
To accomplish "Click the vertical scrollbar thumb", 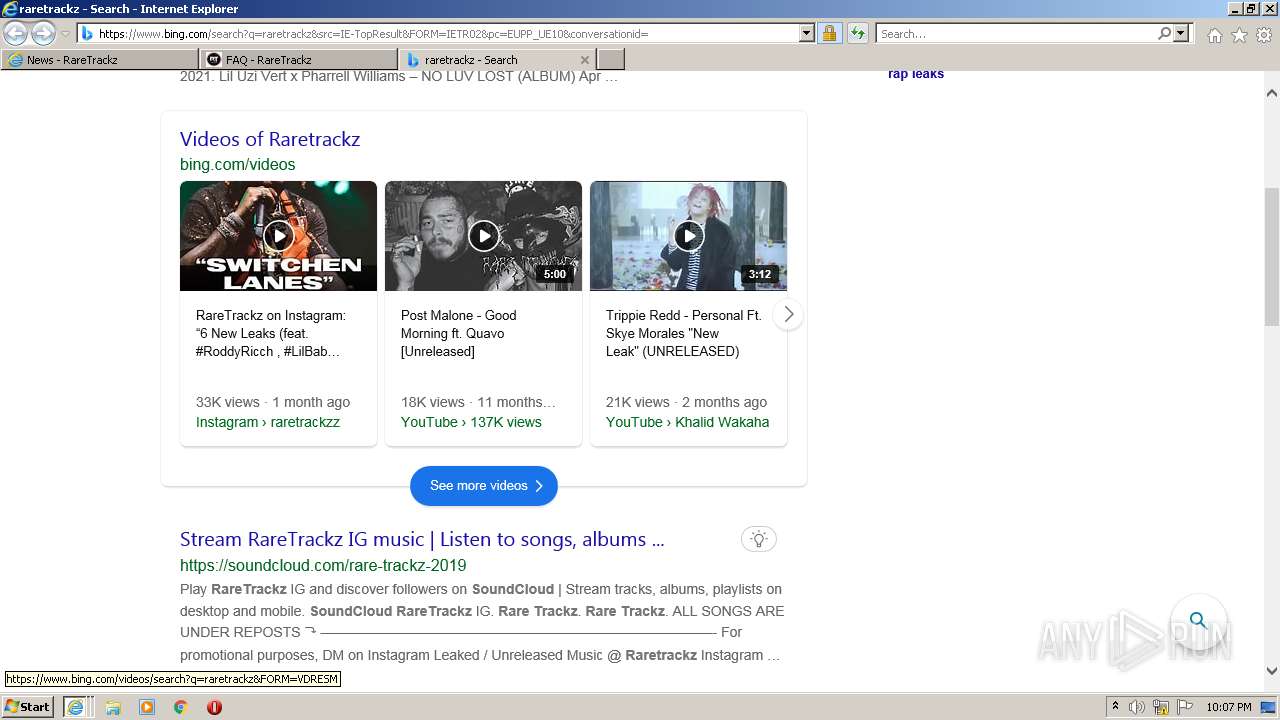I will (1272, 256).
